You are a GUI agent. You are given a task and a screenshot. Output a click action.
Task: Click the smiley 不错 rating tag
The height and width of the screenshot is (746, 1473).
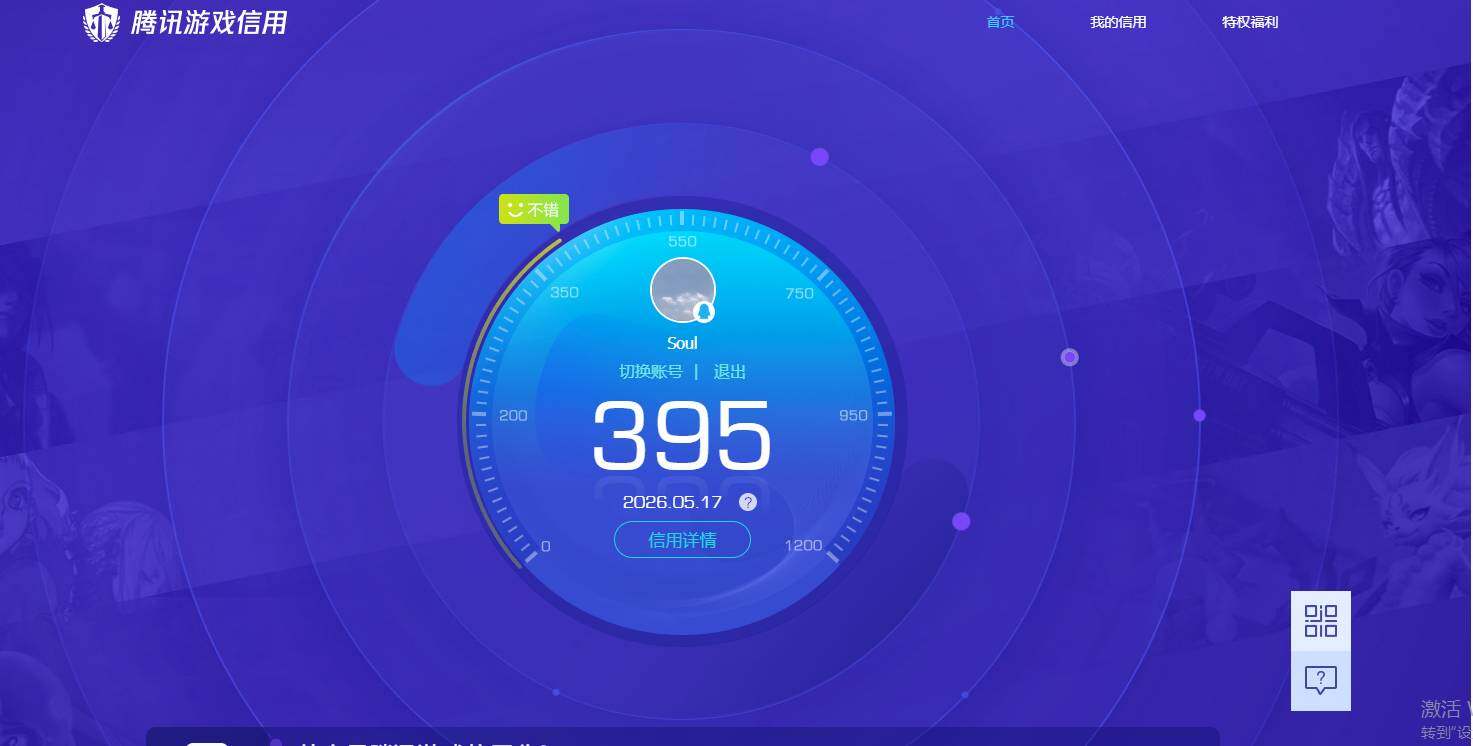534,210
